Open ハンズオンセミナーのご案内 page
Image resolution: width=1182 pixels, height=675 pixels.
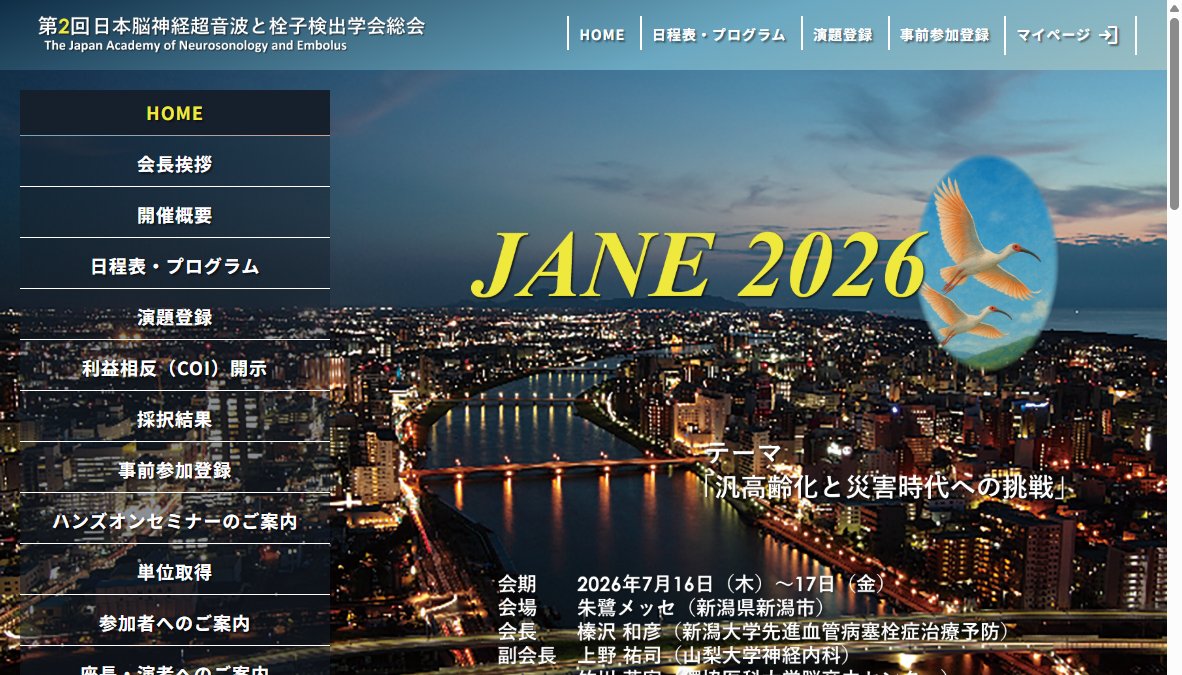click(175, 521)
